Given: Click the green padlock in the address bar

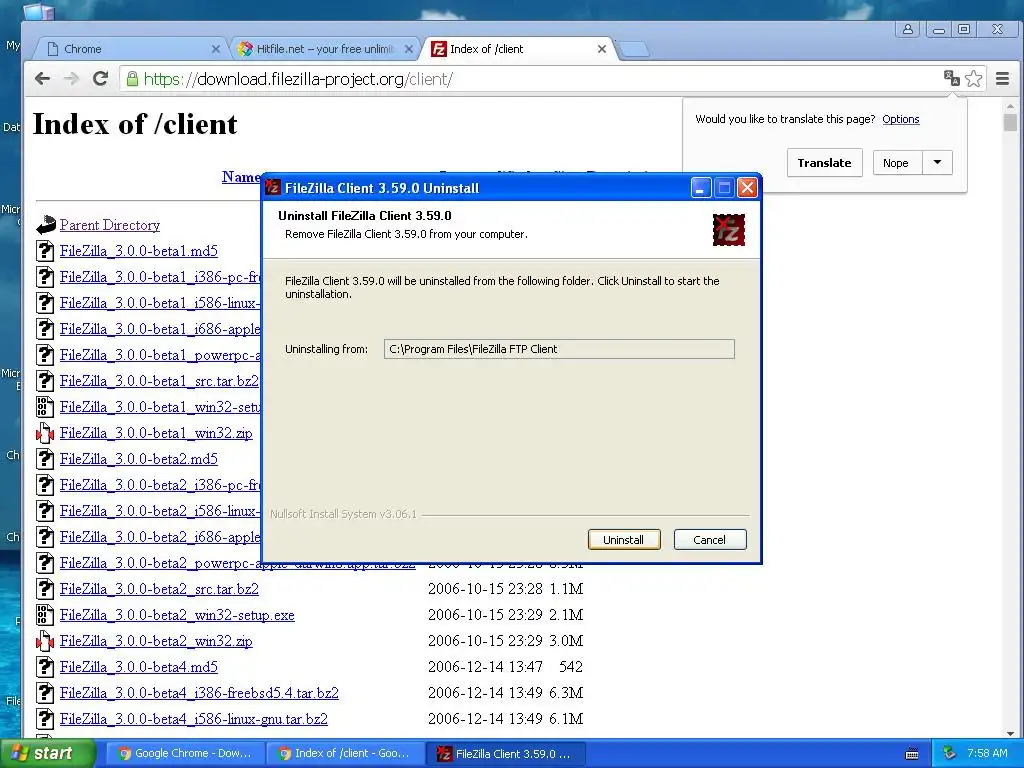Looking at the screenshot, I should tap(132, 79).
